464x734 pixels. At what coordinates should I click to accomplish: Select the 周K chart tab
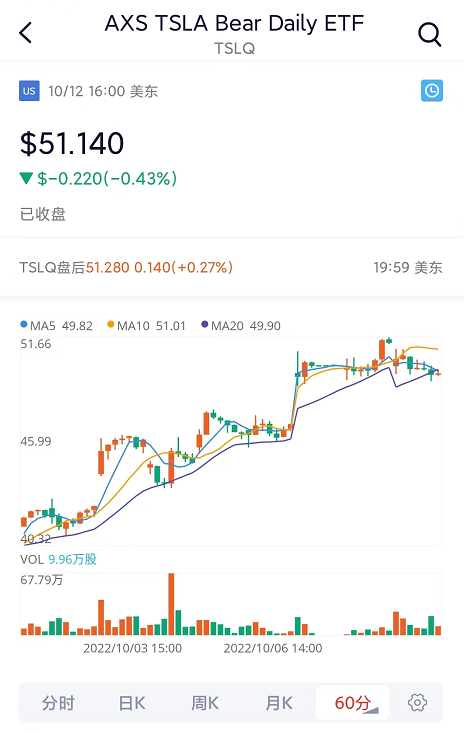(205, 703)
